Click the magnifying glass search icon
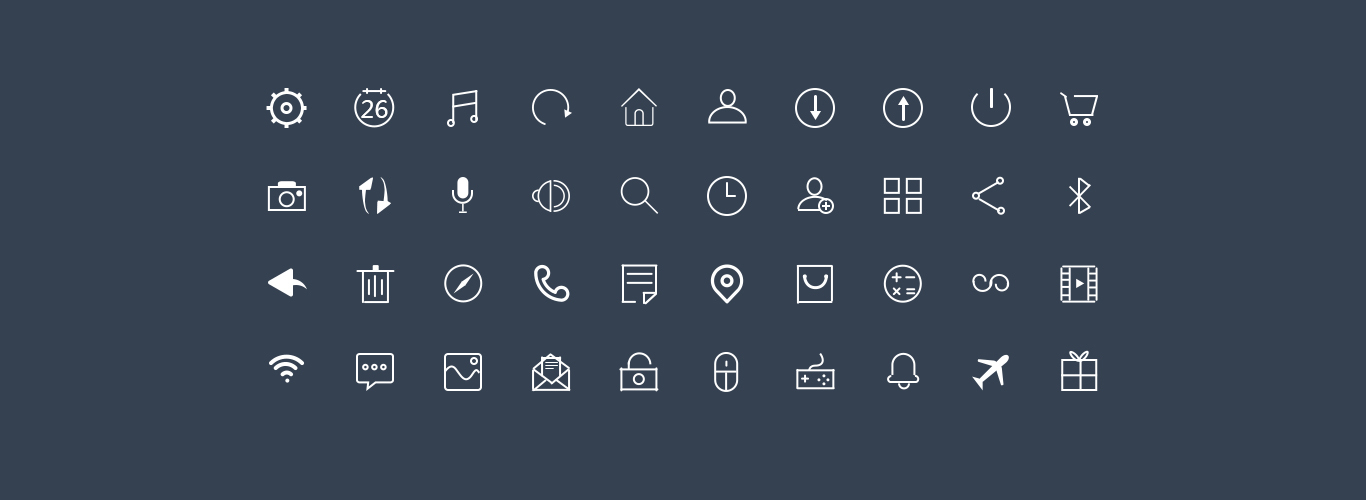1366x500 pixels. pyautogui.click(x=639, y=195)
